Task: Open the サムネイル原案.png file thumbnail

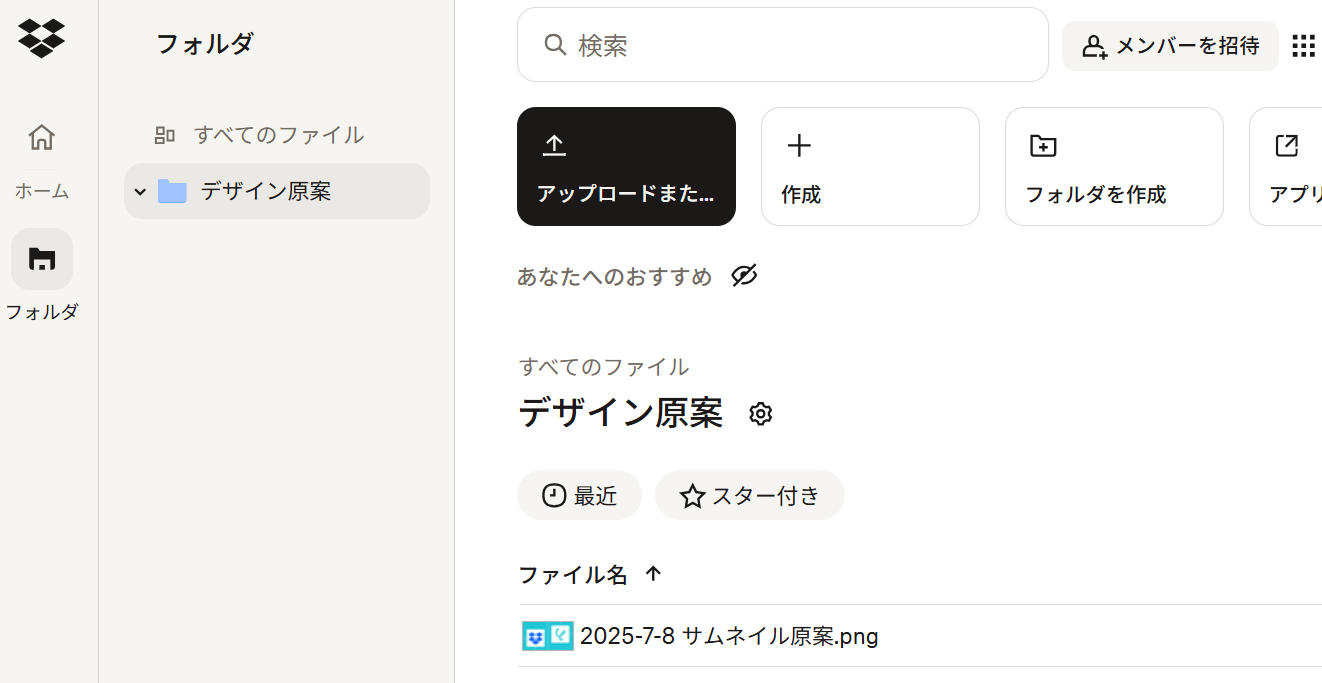Action: [547, 636]
